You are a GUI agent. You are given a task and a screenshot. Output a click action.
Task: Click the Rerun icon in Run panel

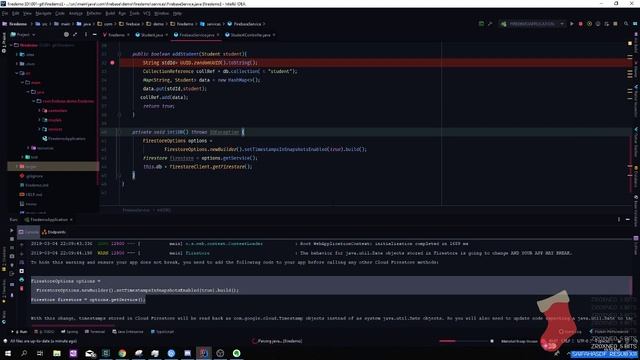point(12,231)
